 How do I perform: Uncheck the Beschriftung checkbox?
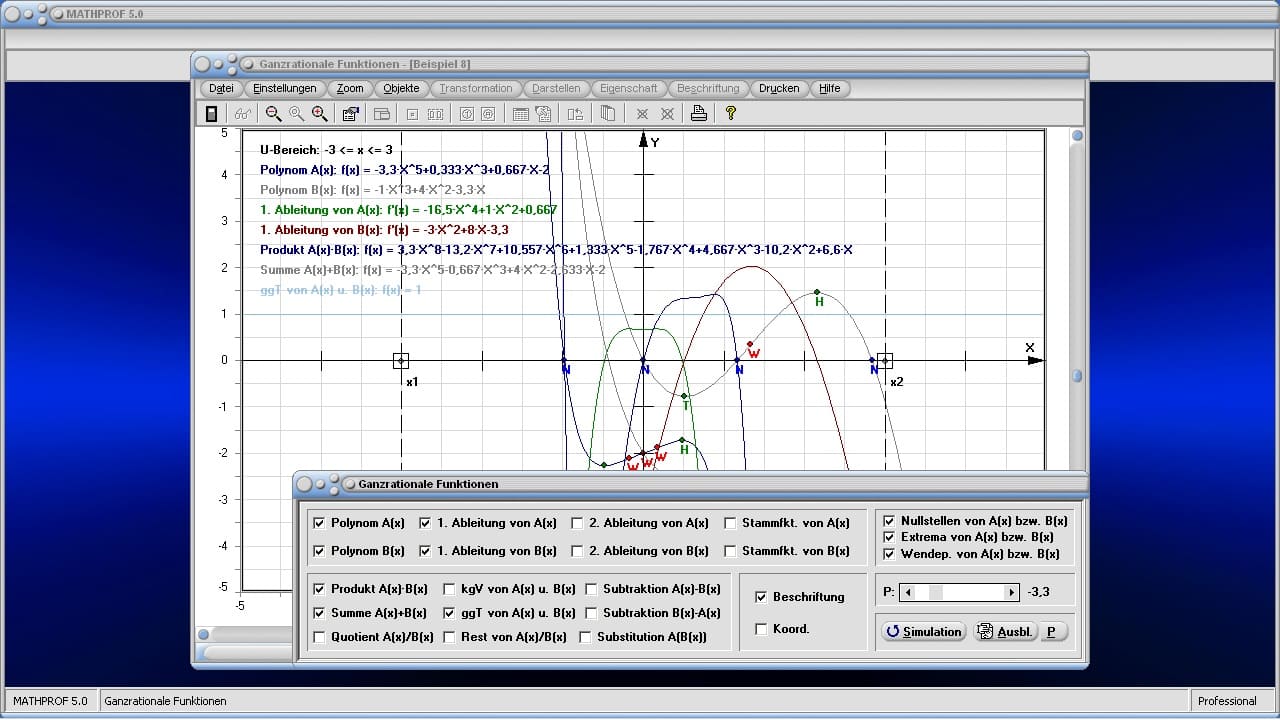761,597
